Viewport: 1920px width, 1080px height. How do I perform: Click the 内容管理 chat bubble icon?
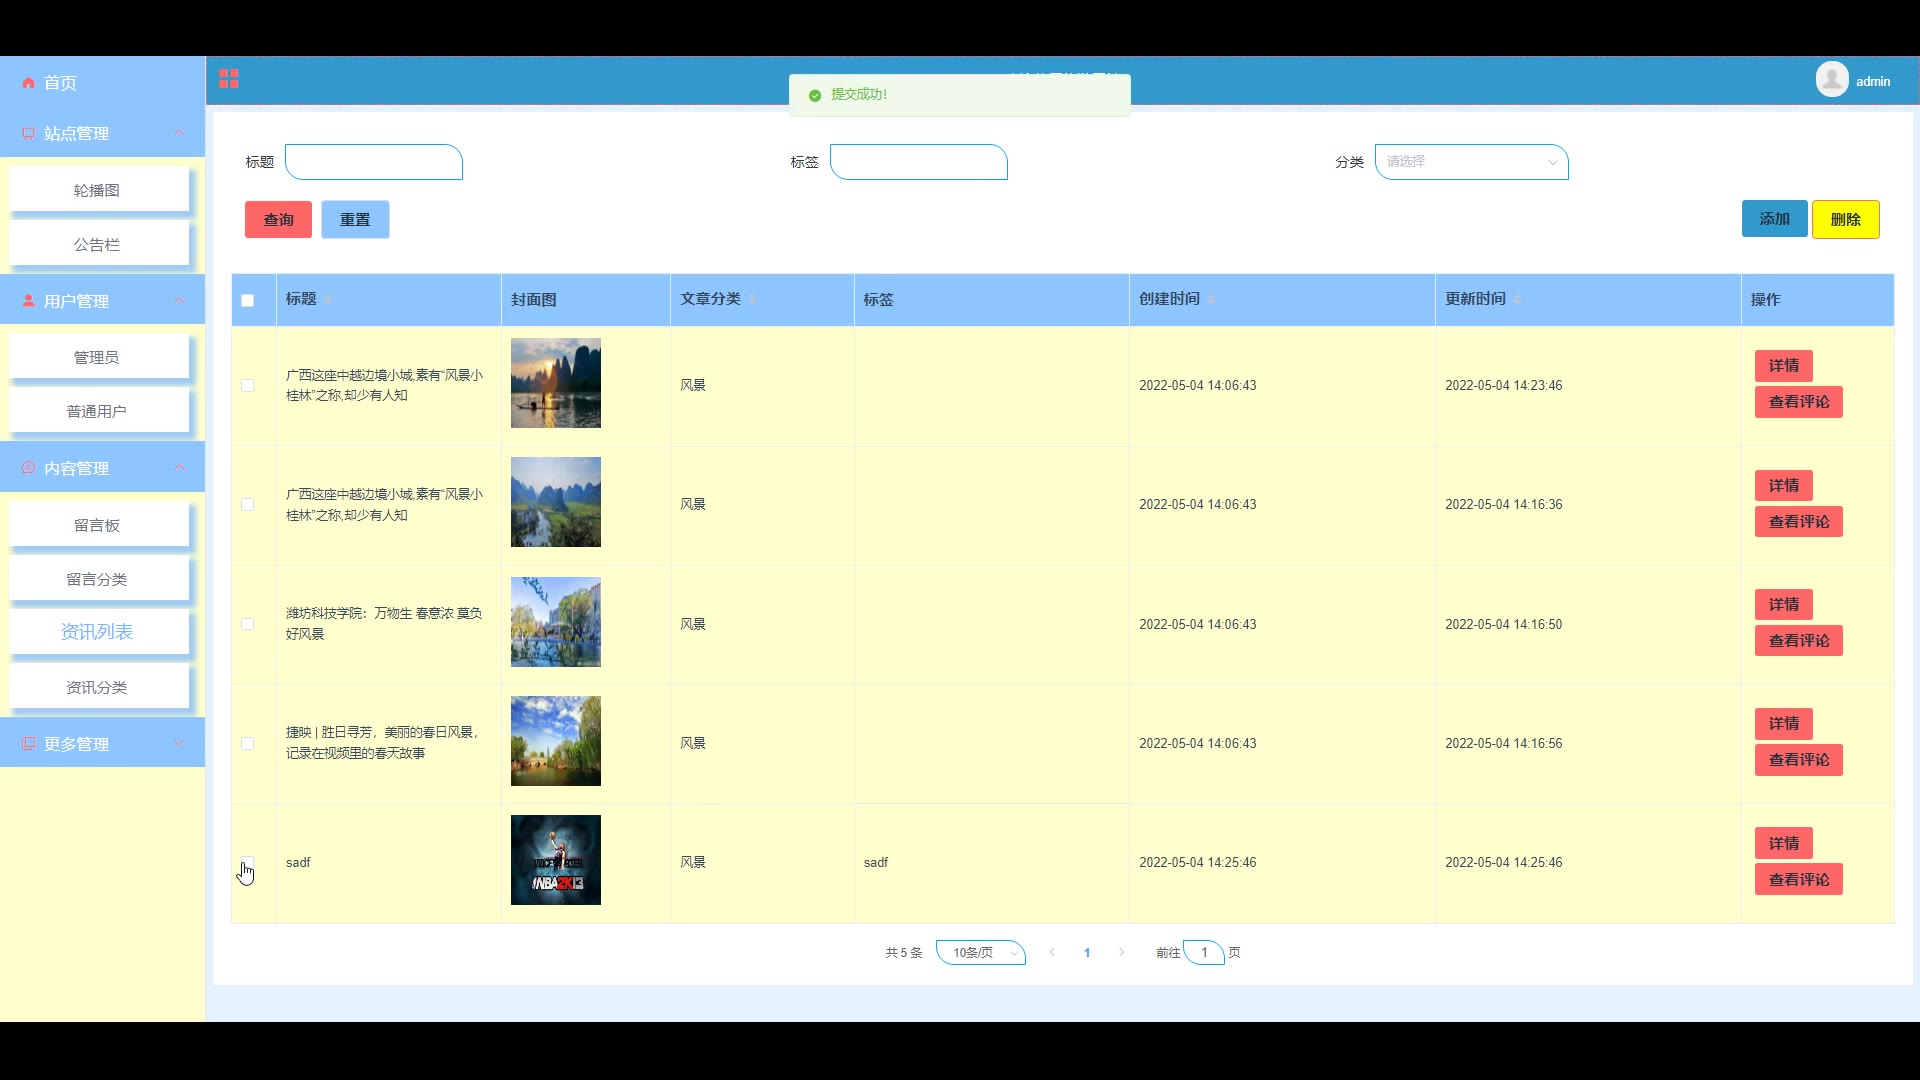[x=28, y=468]
